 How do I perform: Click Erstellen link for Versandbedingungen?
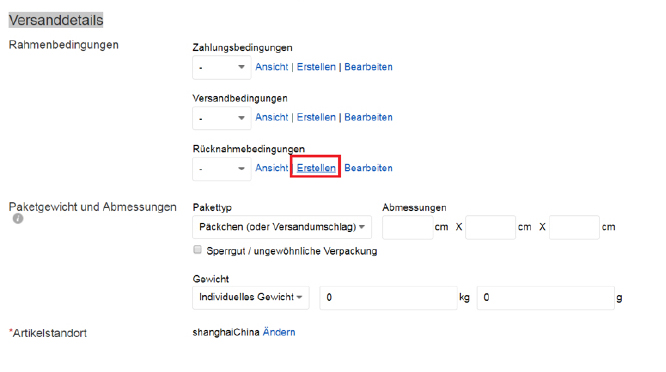(x=316, y=117)
